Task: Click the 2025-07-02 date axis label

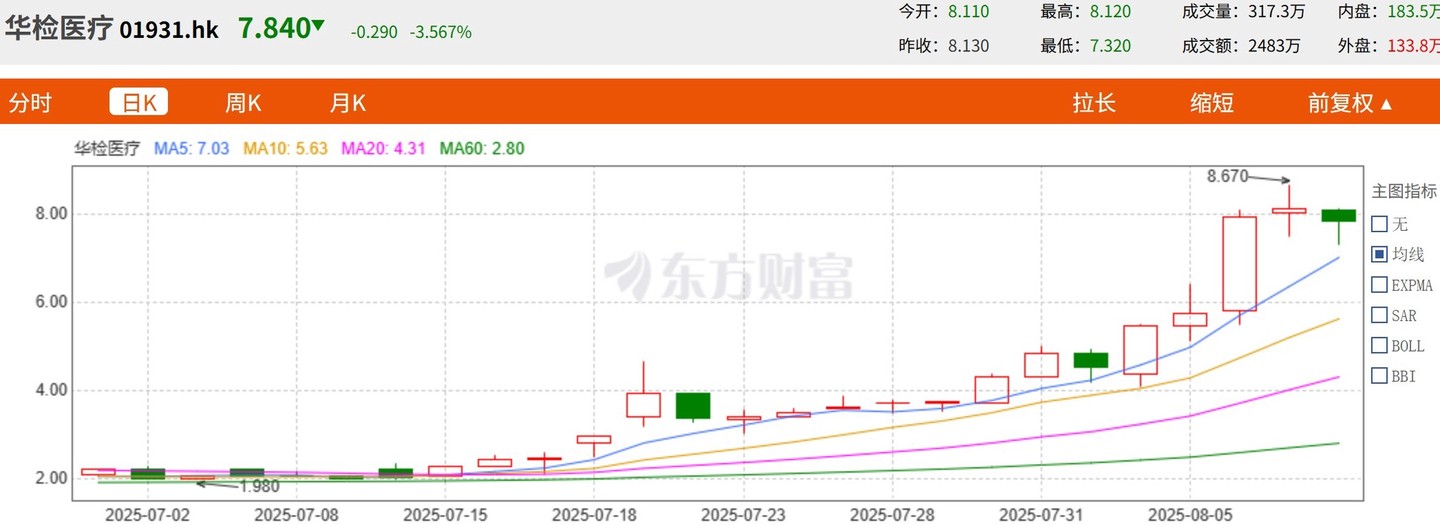Action: pyautogui.click(x=148, y=514)
